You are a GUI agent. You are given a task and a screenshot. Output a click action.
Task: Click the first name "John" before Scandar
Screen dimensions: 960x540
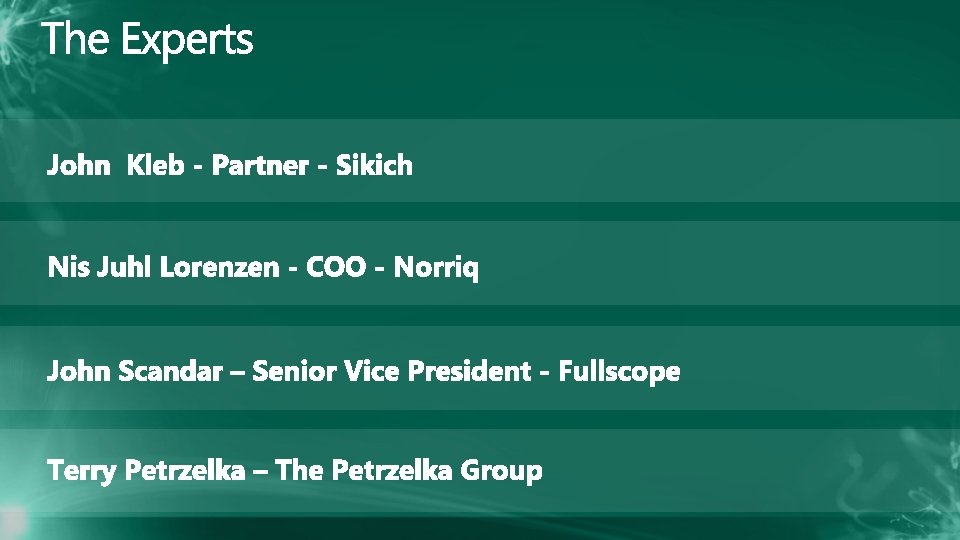pyautogui.click(x=78, y=372)
